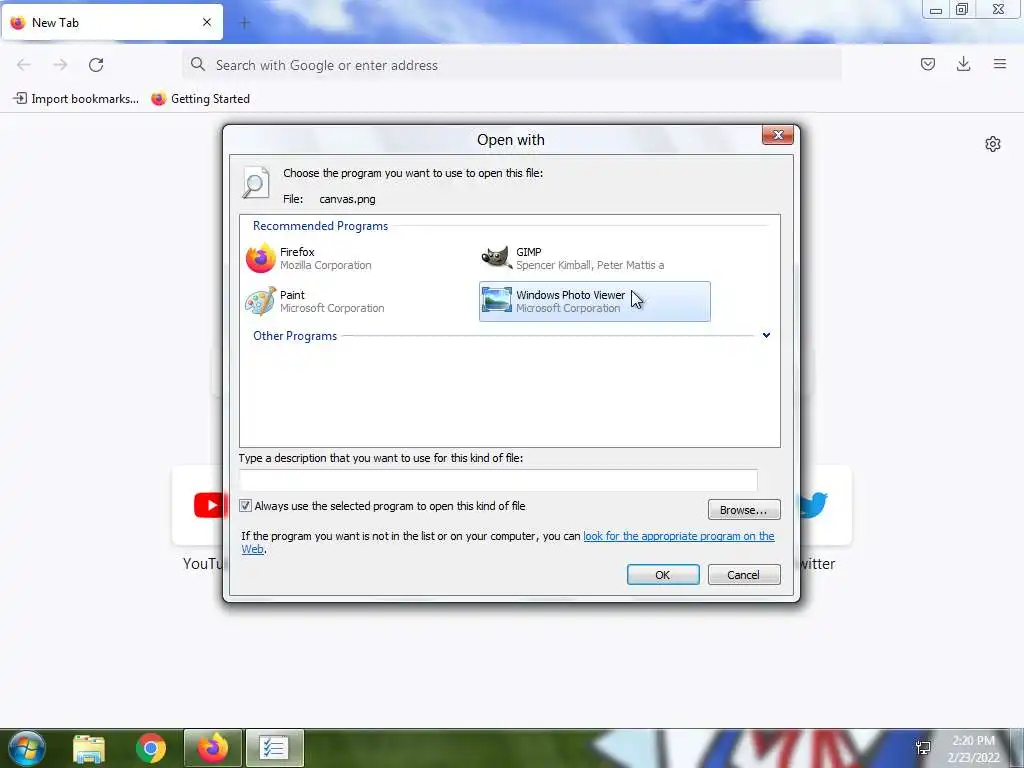Click Import bookmarks... in bookmarks toolbar
Image resolution: width=1024 pixels, height=768 pixels.
(x=76, y=99)
